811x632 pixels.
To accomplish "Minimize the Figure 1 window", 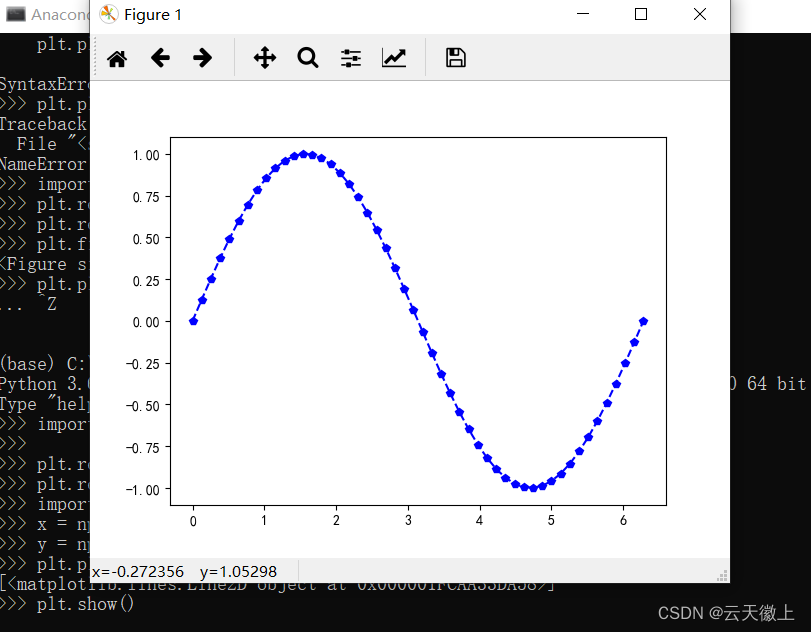I will pyautogui.click(x=583, y=14).
